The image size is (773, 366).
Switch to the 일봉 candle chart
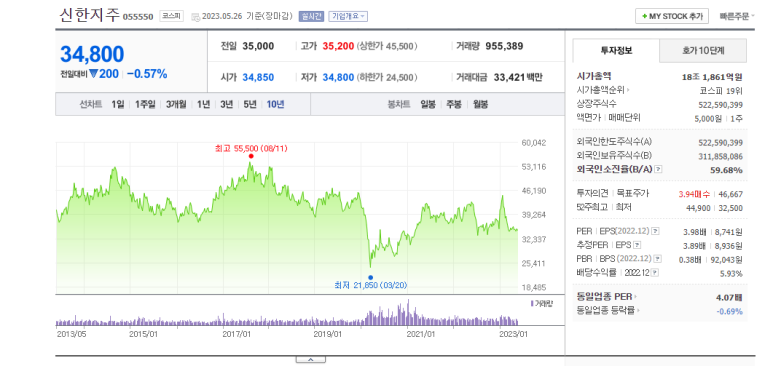(428, 105)
